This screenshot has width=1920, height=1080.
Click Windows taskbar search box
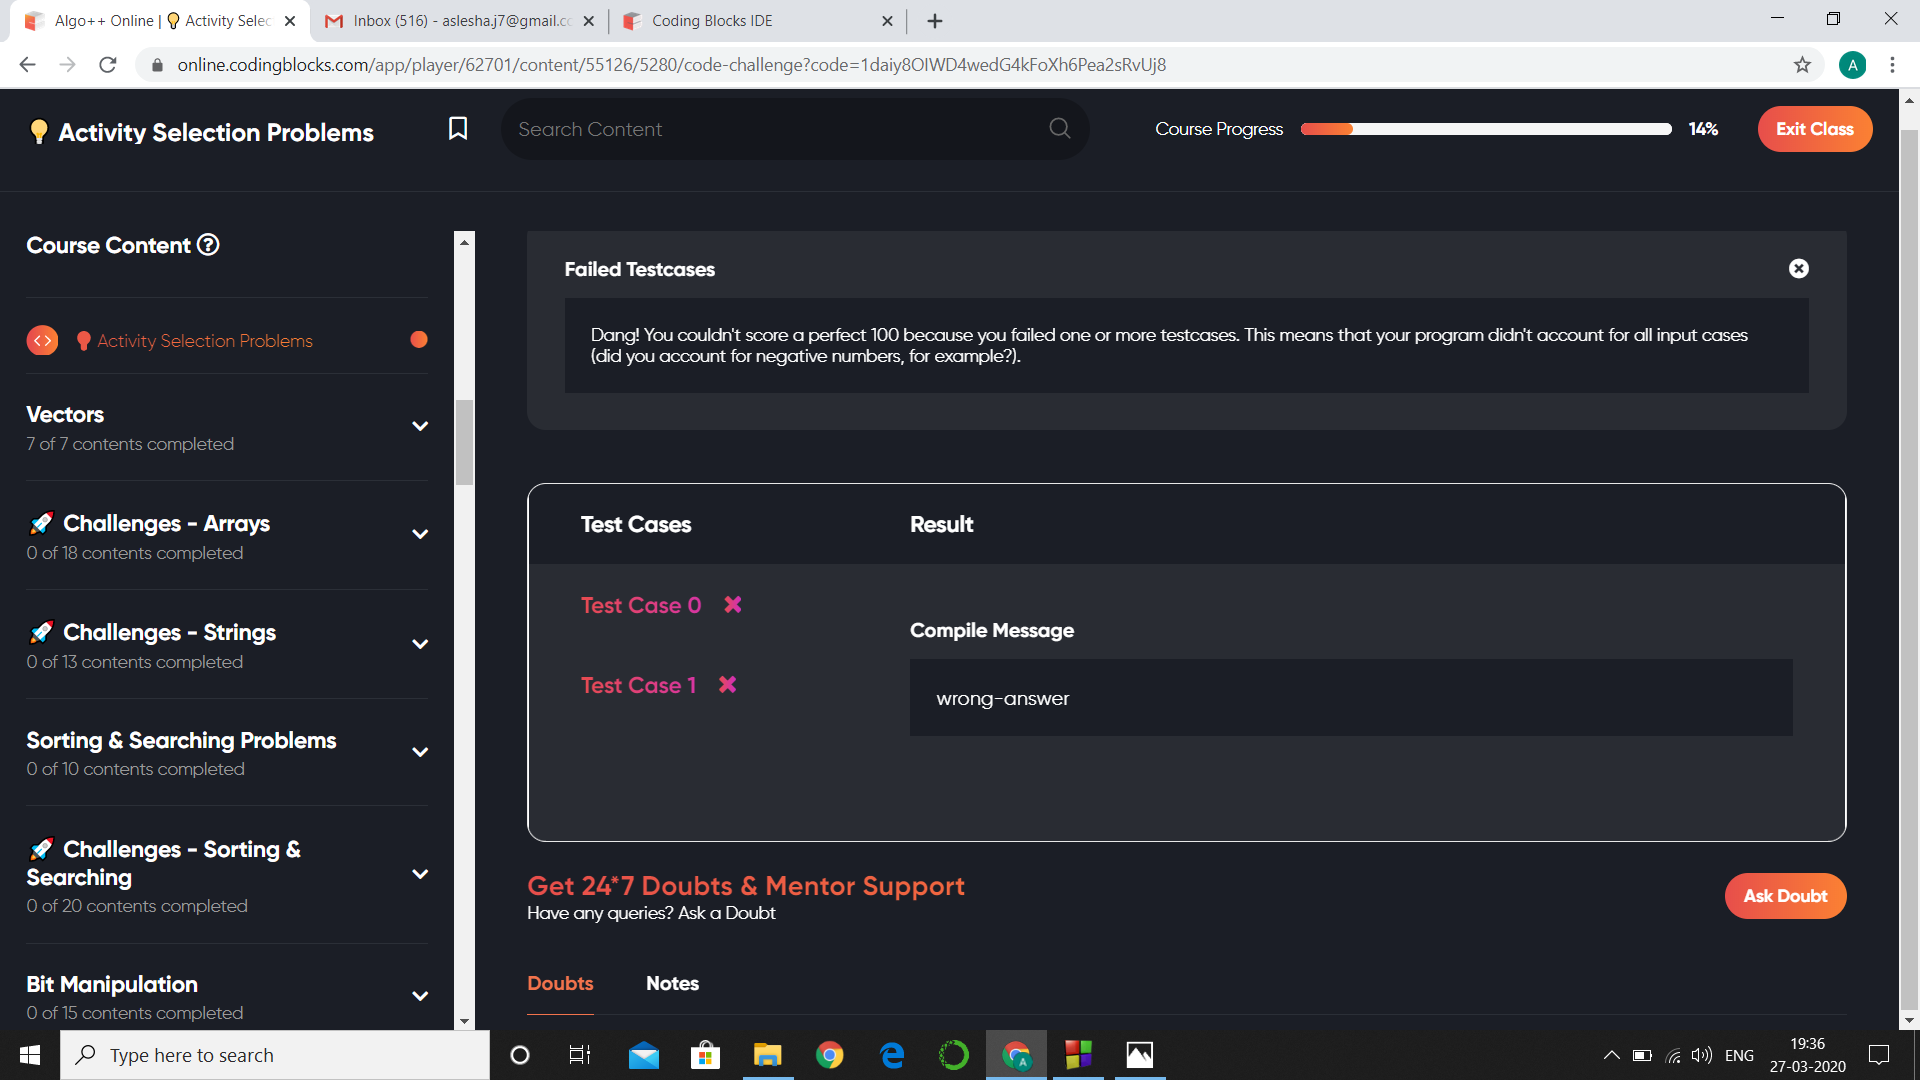[x=275, y=1055]
